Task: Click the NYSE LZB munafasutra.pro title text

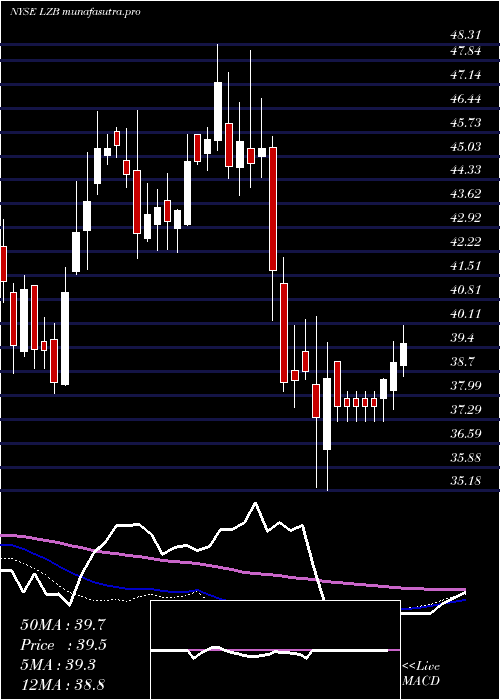Action: click(x=75, y=12)
